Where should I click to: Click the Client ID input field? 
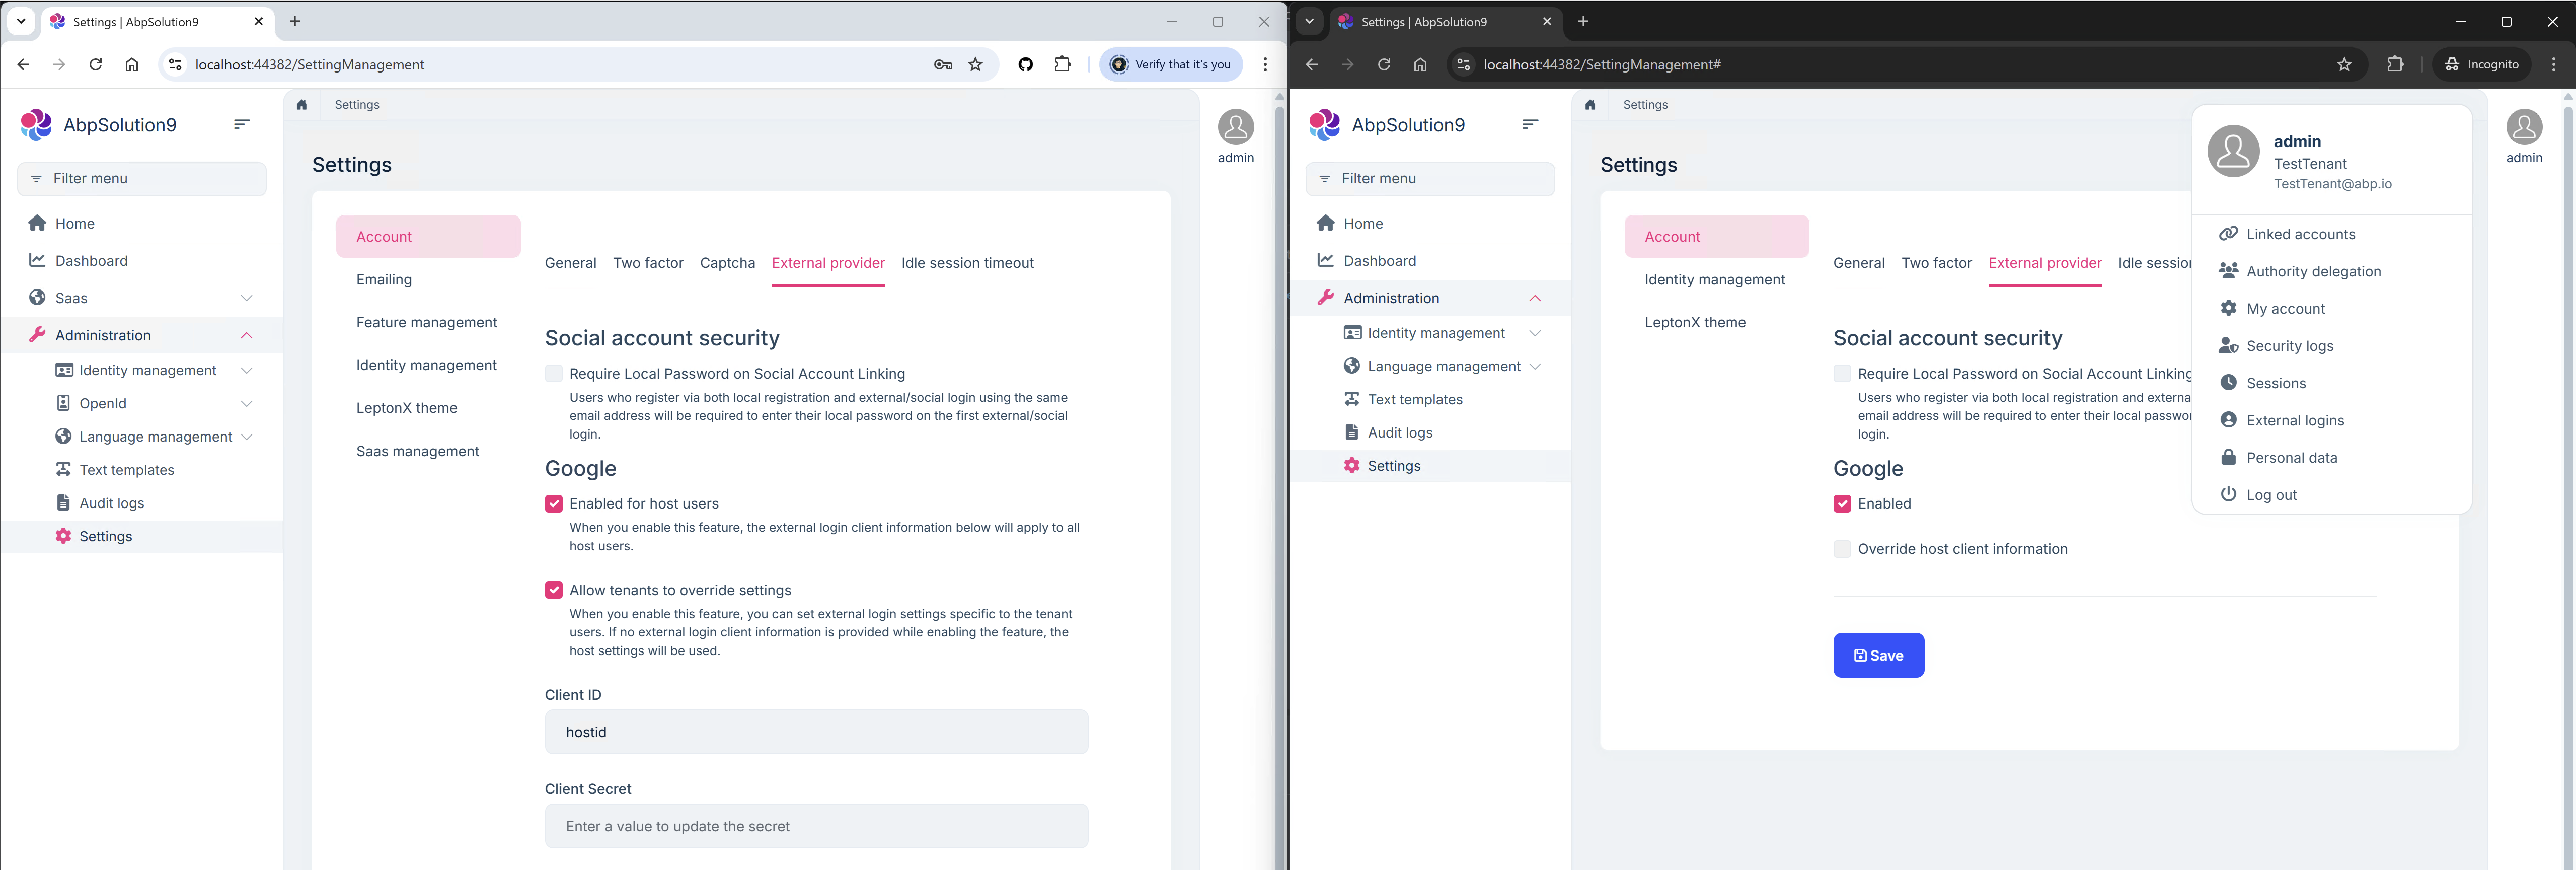pos(816,732)
